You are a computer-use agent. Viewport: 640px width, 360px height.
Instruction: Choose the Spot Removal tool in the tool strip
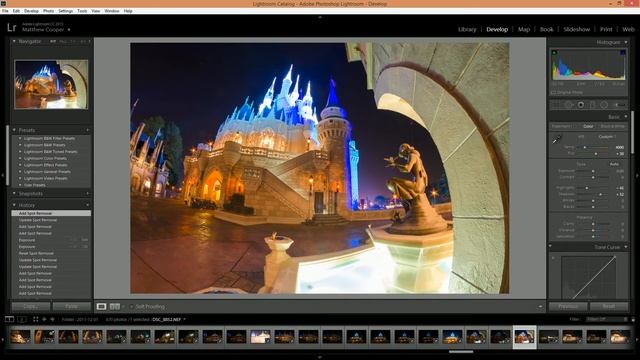click(x=569, y=105)
